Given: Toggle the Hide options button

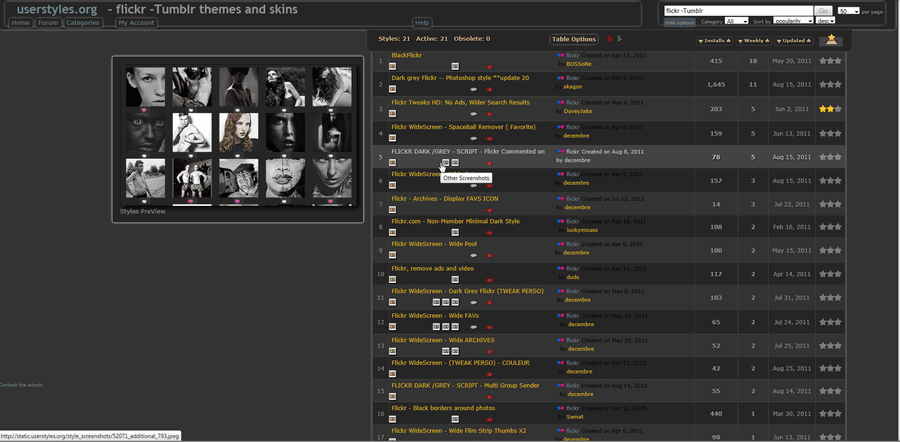Looking at the screenshot, I should [x=680, y=22].
